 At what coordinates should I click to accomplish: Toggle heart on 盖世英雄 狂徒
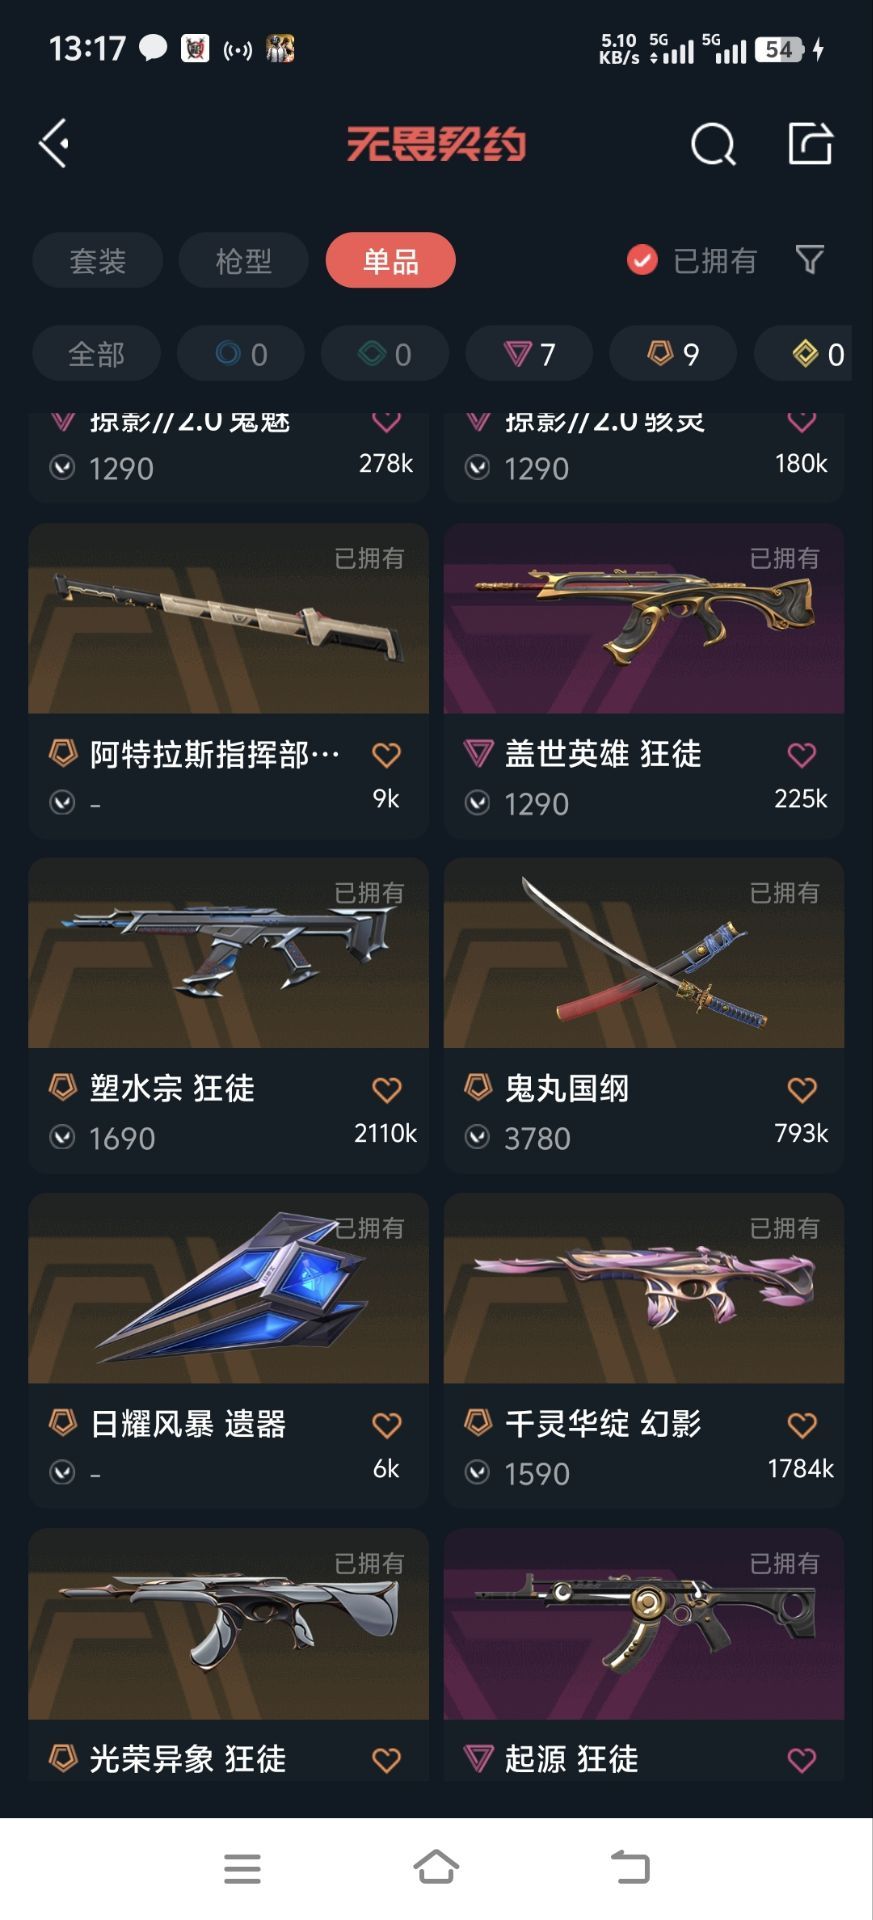coord(802,754)
